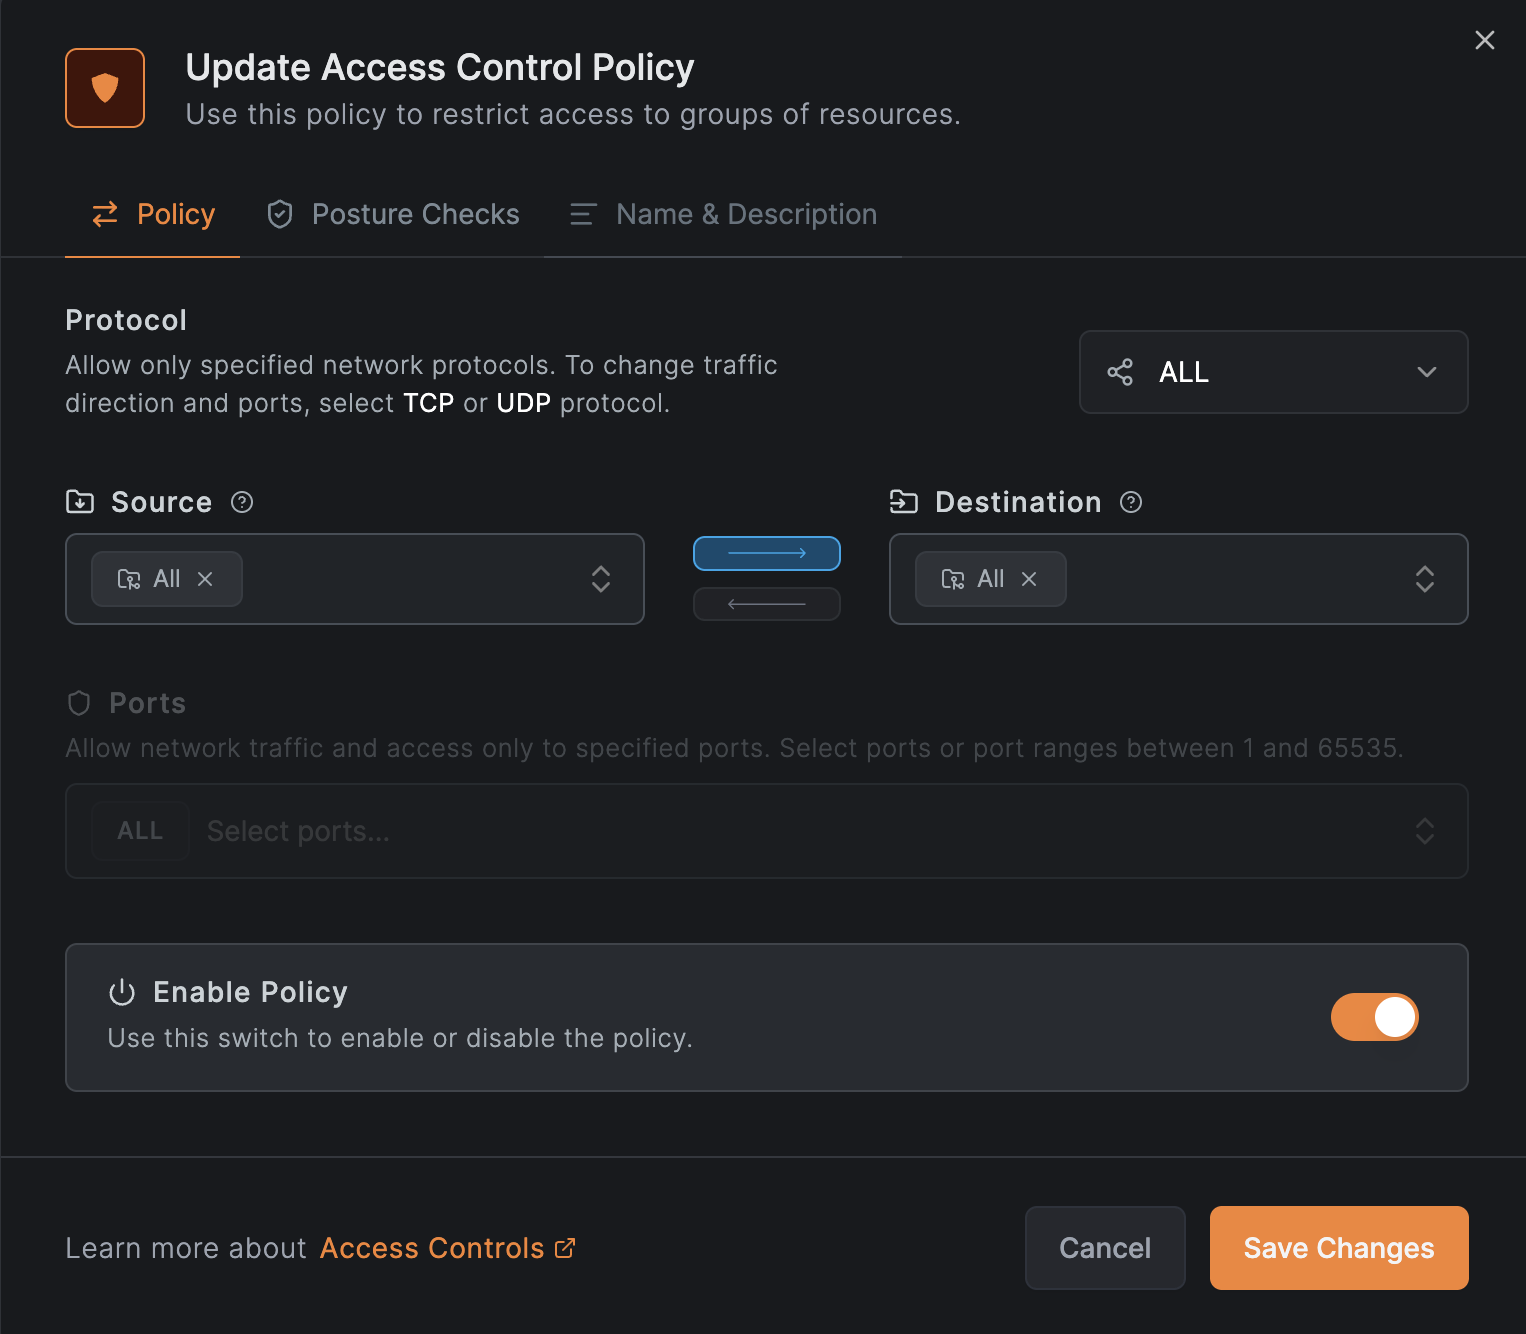Click the orange shield policy icon
This screenshot has width=1526, height=1334.
[x=105, y=88]
